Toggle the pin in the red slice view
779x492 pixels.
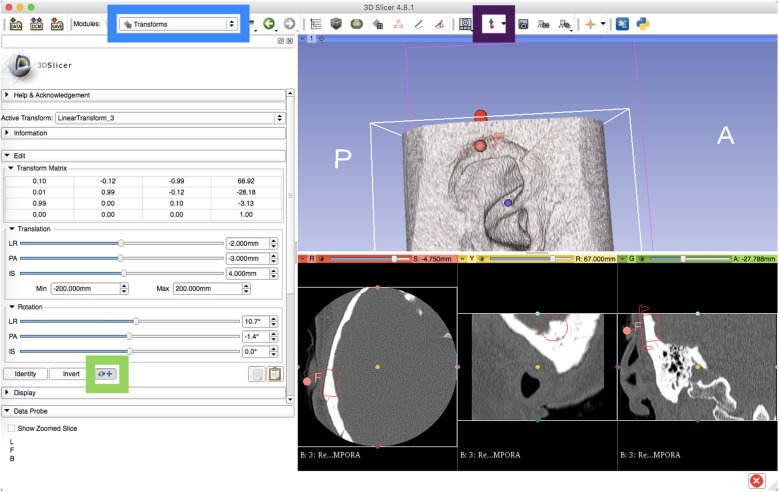coord(303,259)
